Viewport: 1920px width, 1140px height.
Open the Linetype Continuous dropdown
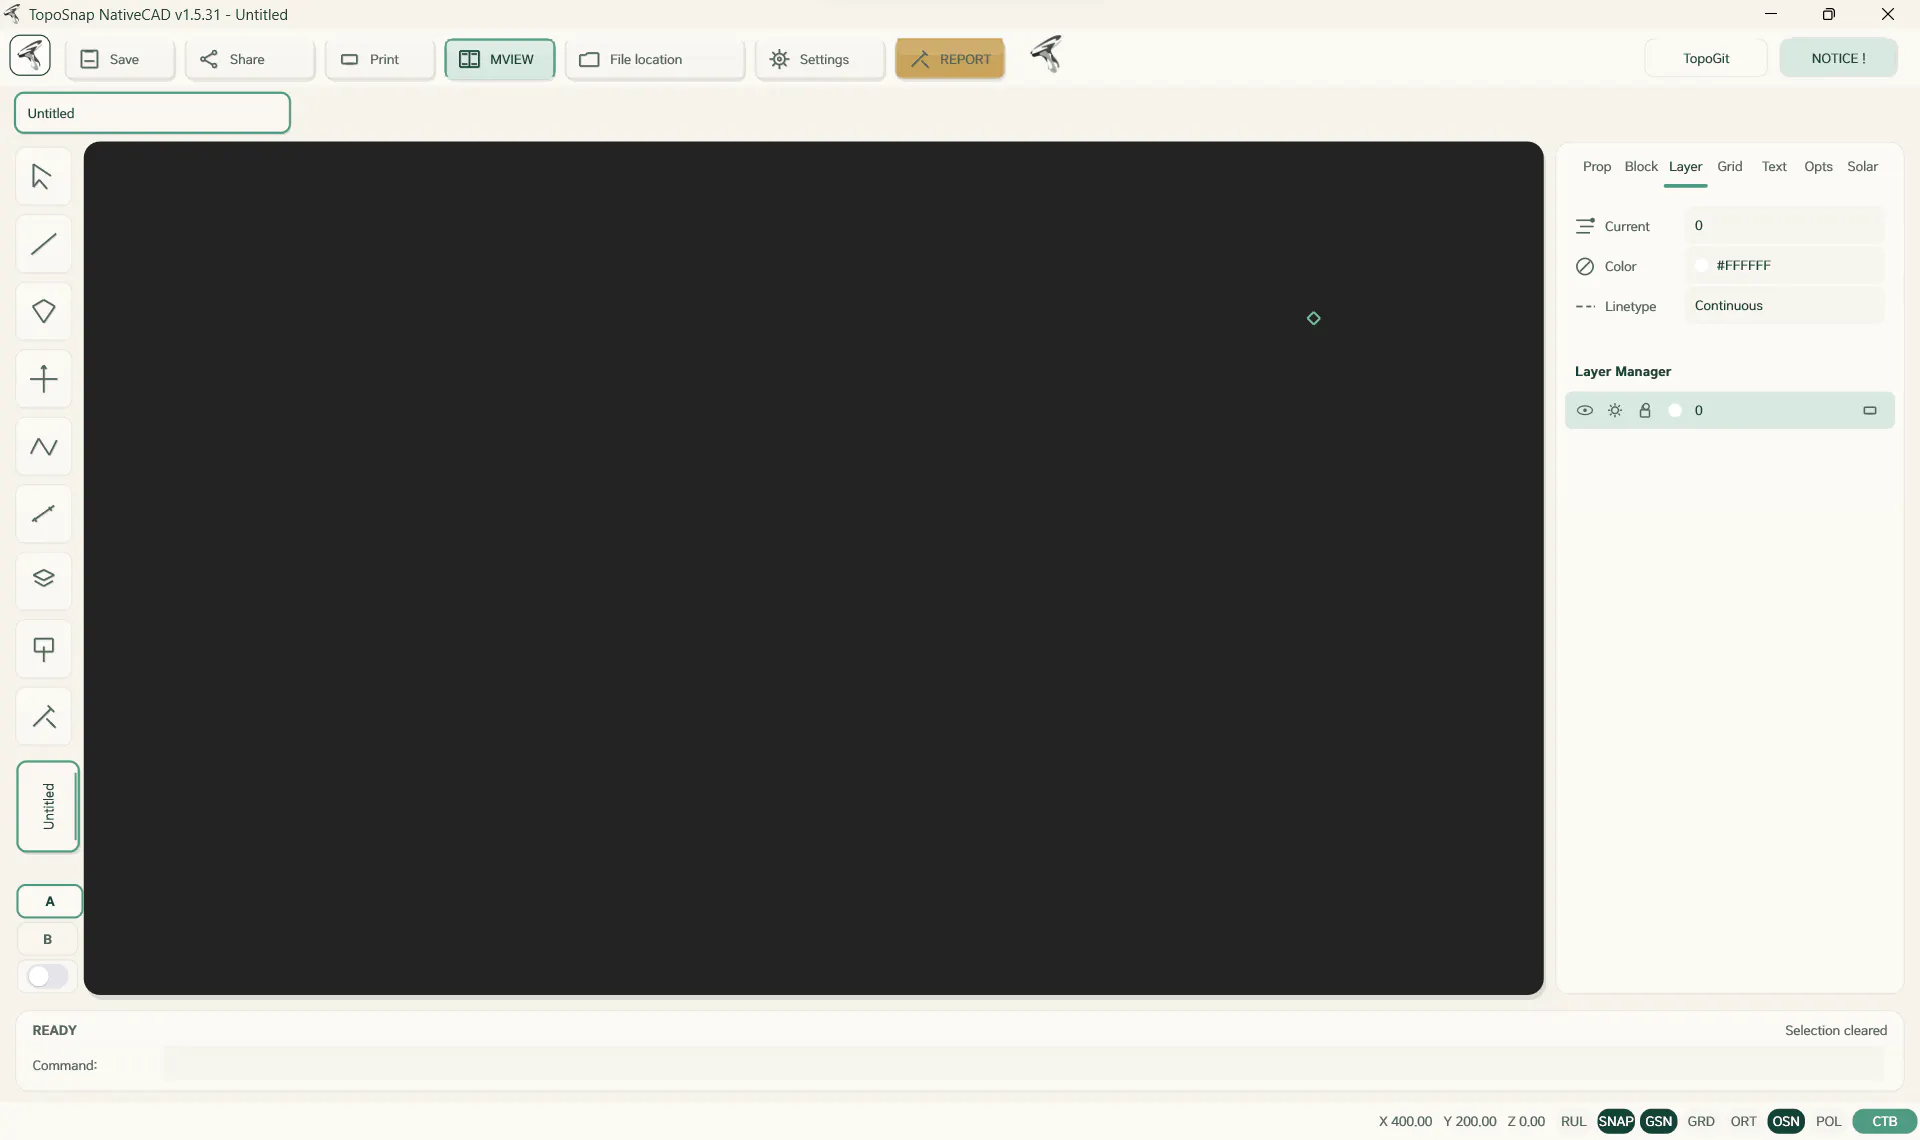click(x=1784, y=306)
